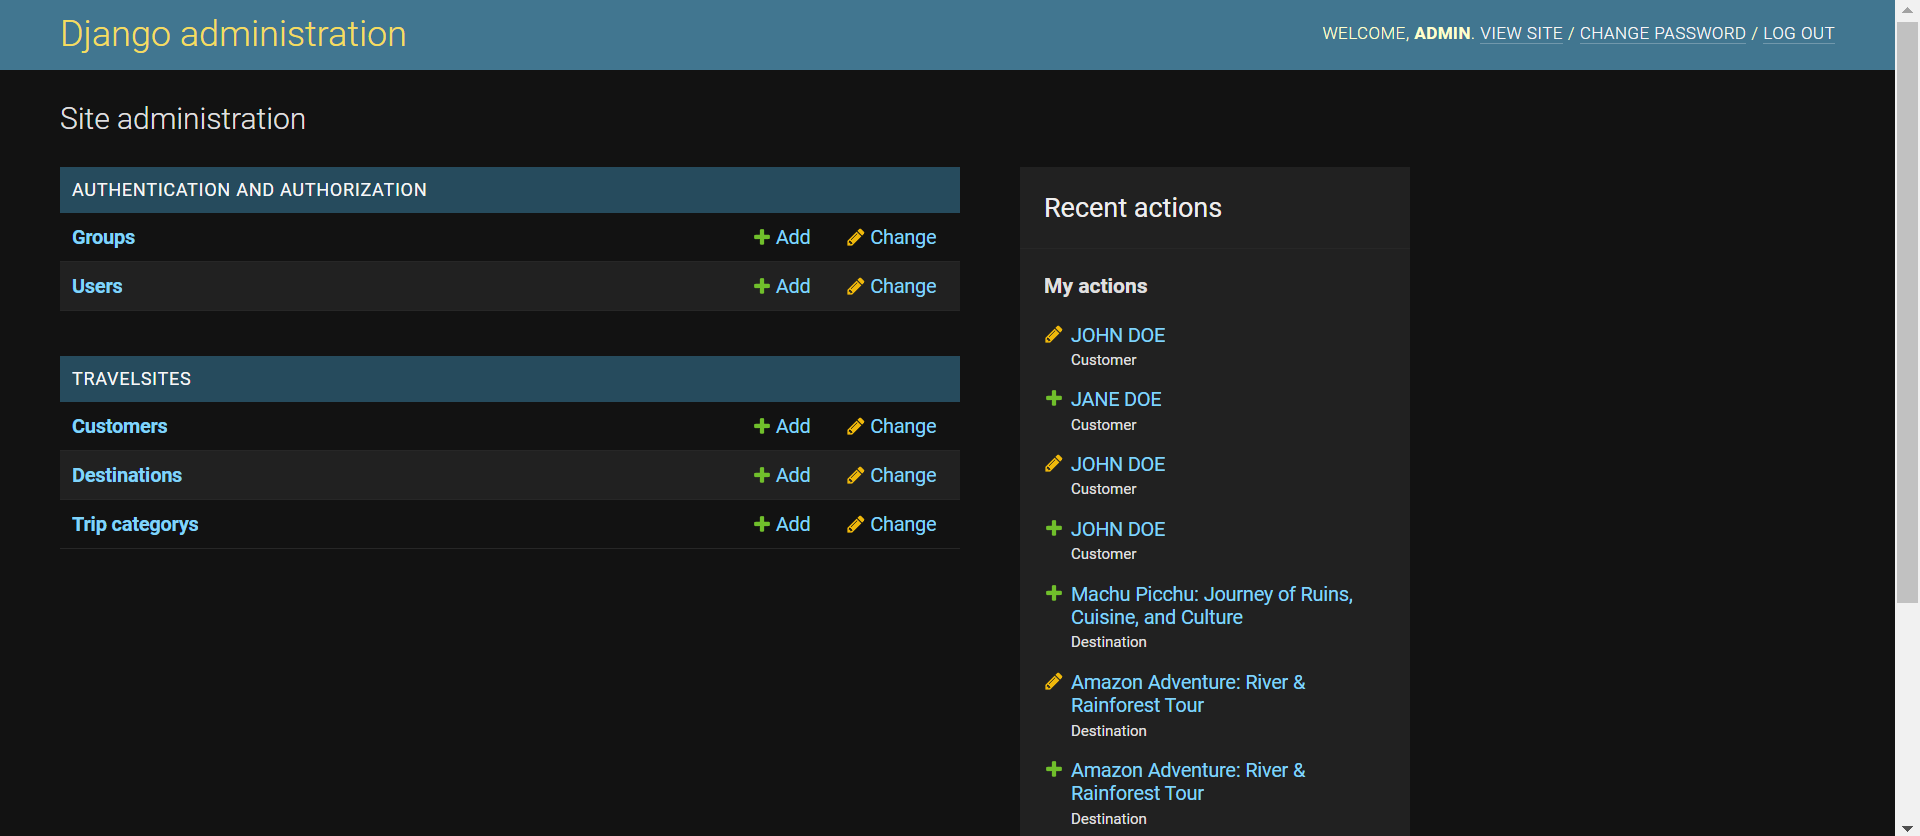Click the plus icon in Destinations row
The image size is (1920, 836).
point(761,475)
